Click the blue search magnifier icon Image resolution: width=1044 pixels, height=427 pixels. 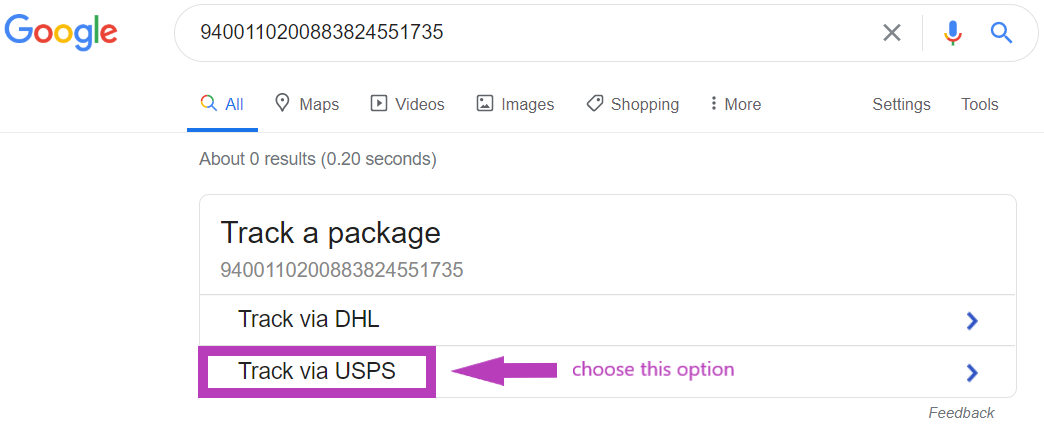tap(1002, 33)
